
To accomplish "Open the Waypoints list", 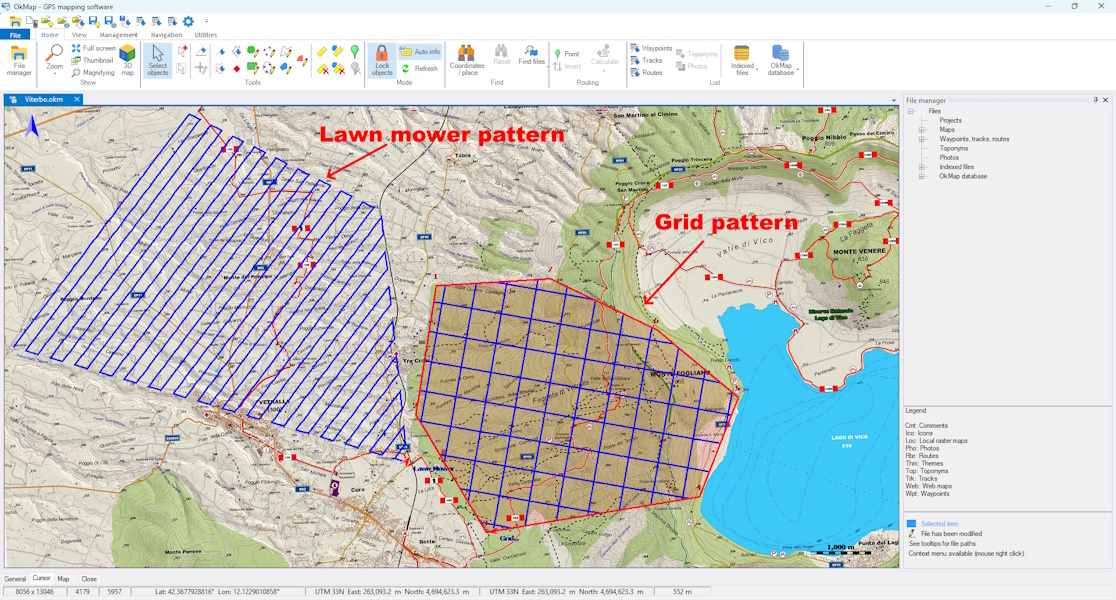I will (x=651, y=48).
